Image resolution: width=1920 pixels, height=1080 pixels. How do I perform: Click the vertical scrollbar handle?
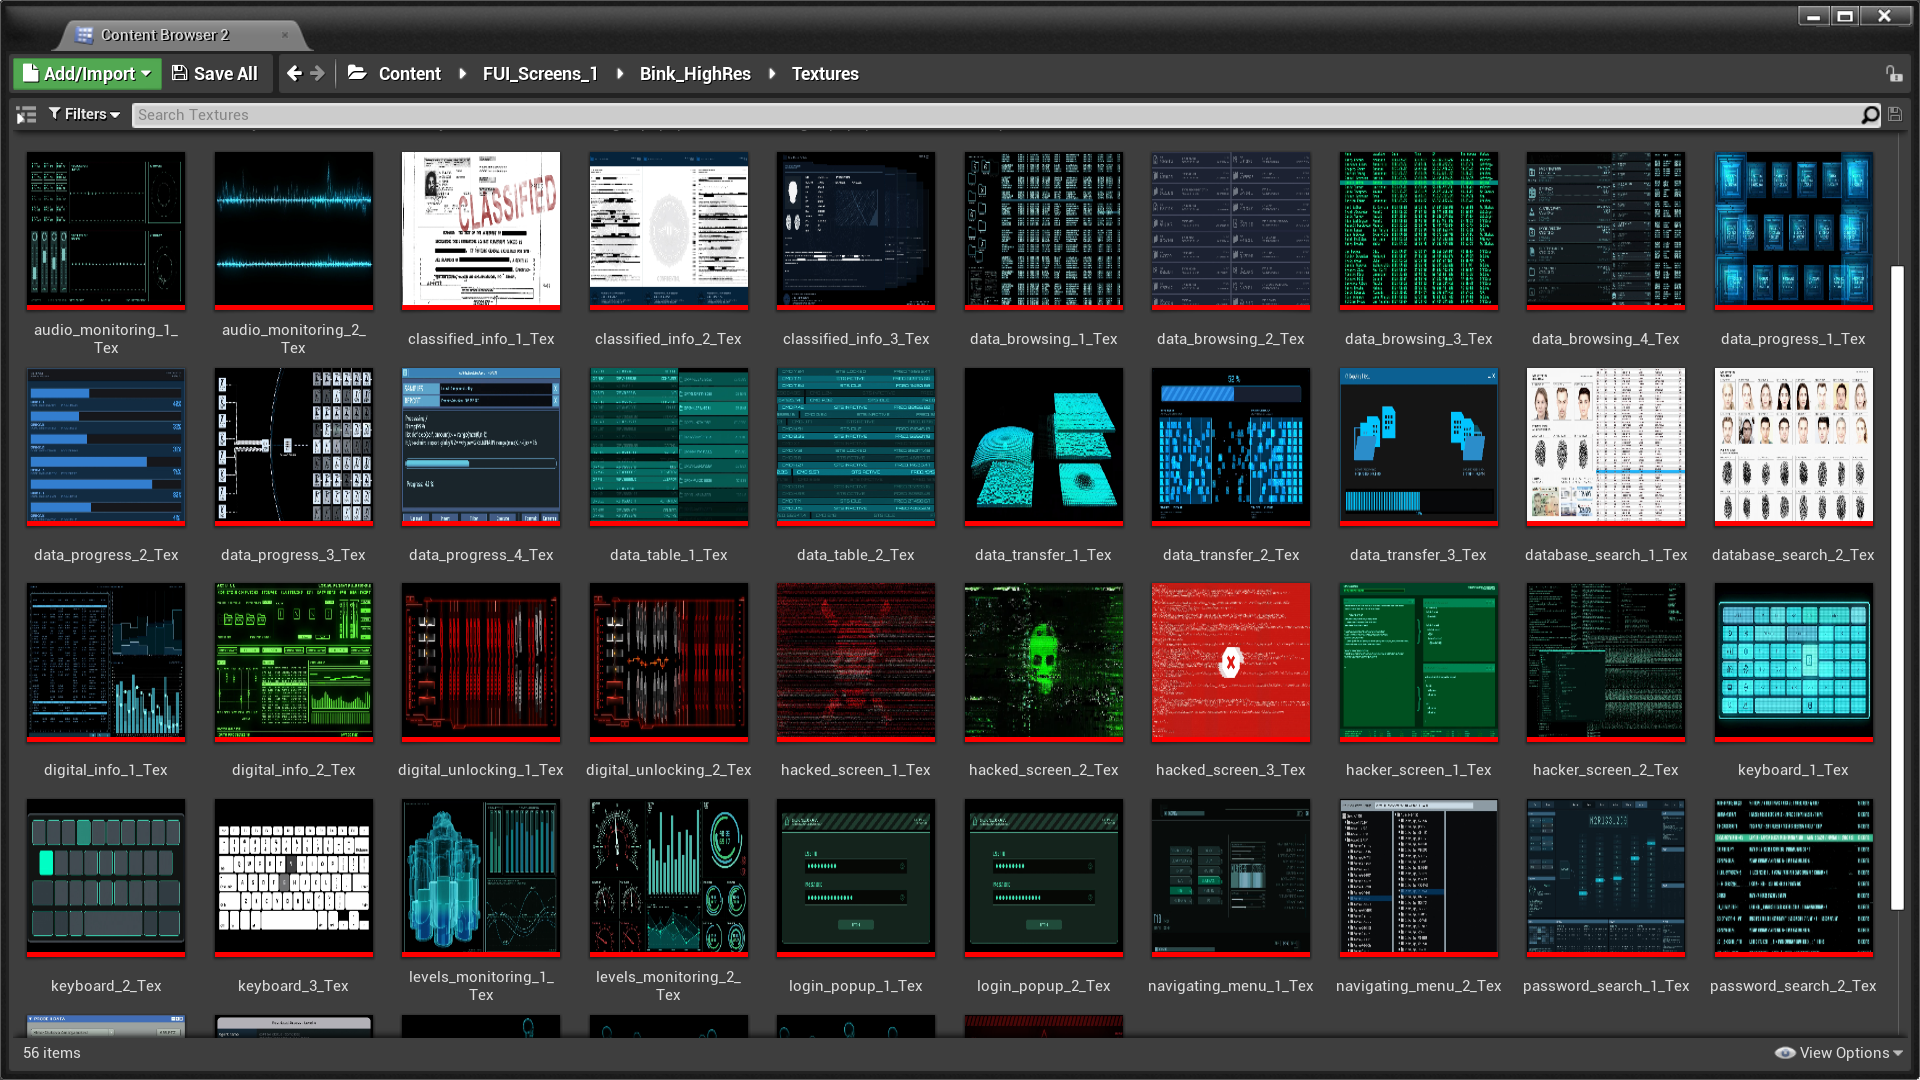click(x=1897, y=587)
